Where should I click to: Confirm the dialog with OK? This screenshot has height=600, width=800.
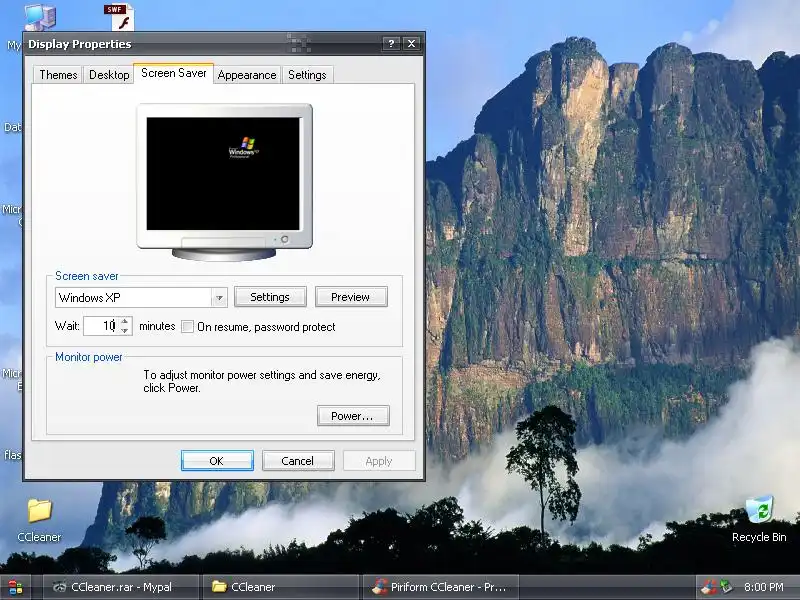217,461
